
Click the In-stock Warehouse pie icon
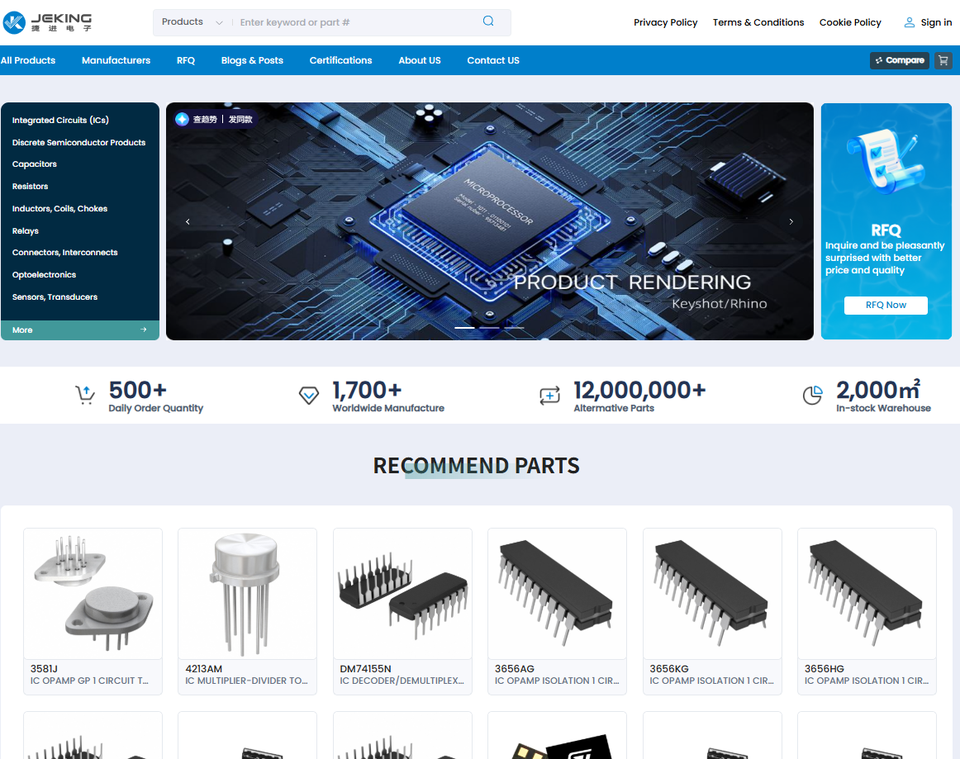point(812,395)
